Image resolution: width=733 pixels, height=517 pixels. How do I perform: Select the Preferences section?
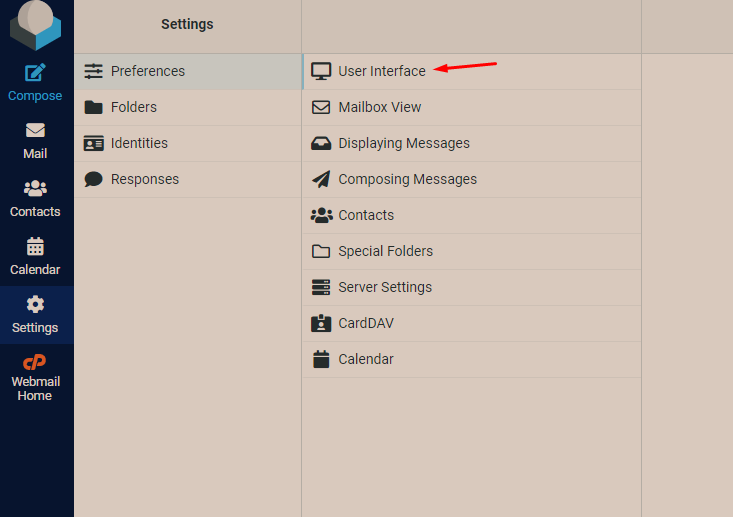[x=147, y=71]
